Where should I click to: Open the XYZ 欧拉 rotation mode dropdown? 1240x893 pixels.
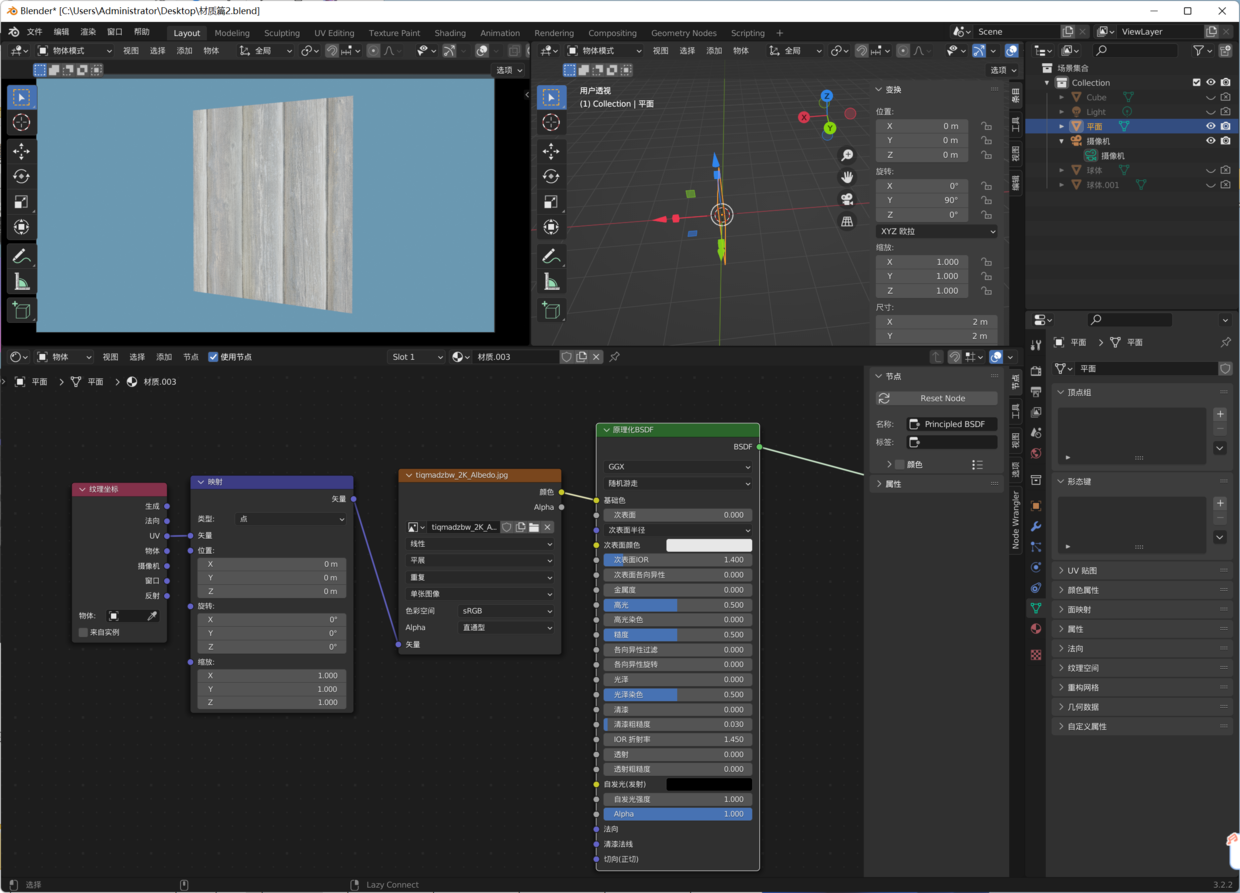coord(936,231)
